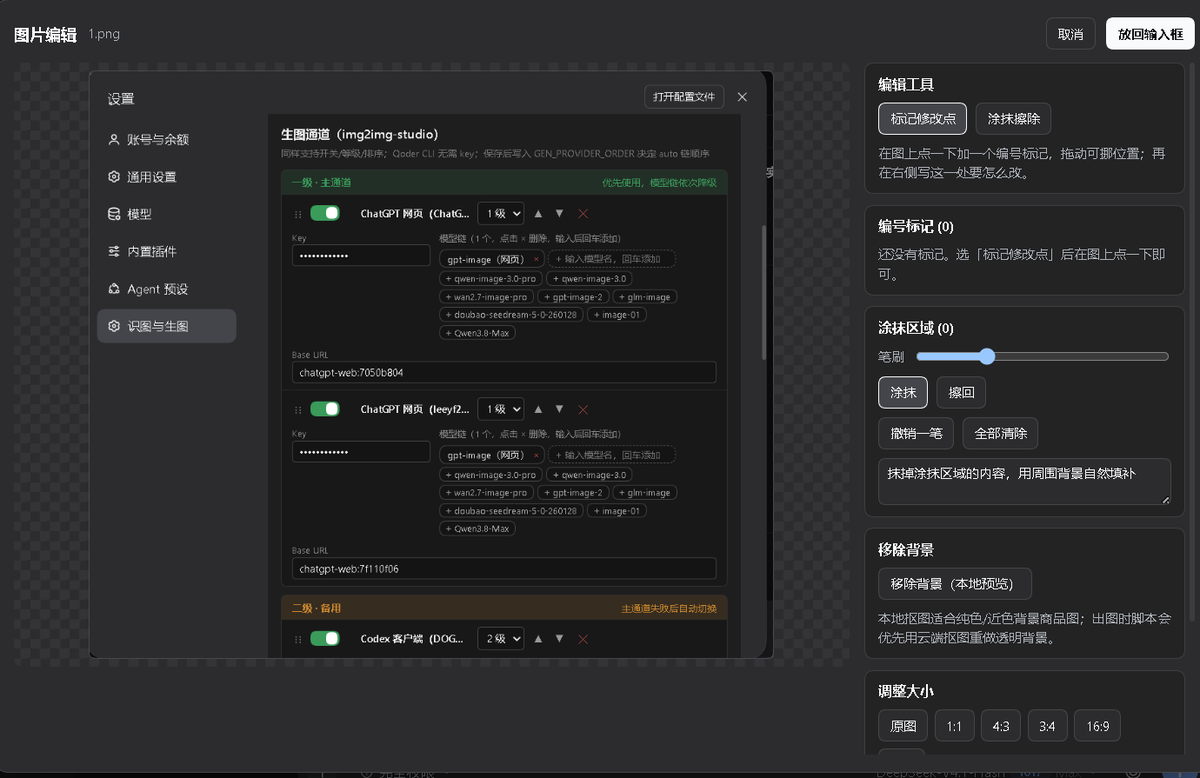Click 全部清除 to clear all strokes

click(1001, 434)
